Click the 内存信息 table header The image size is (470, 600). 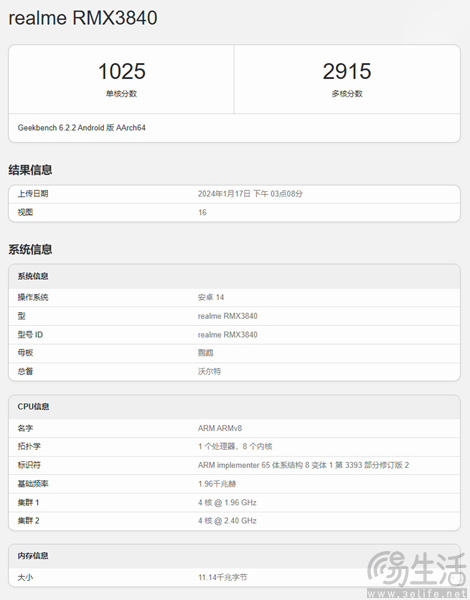pos(33,556)
